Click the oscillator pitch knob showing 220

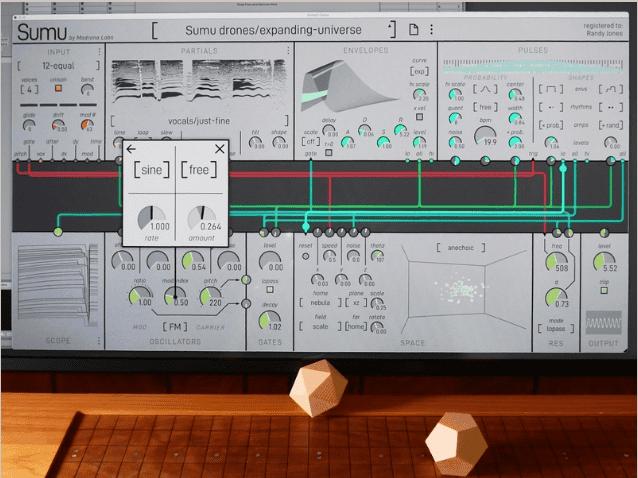click(x=210, y=297)
